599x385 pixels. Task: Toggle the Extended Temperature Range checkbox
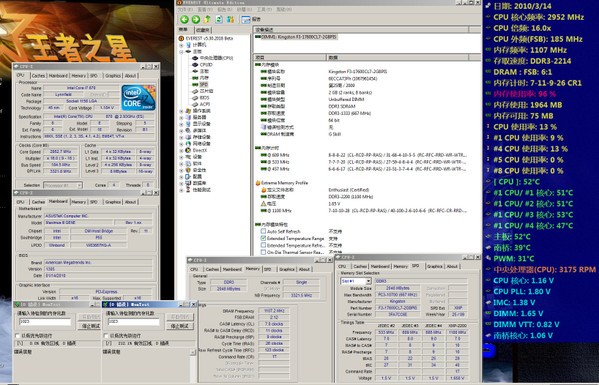[x=263, y=238]
